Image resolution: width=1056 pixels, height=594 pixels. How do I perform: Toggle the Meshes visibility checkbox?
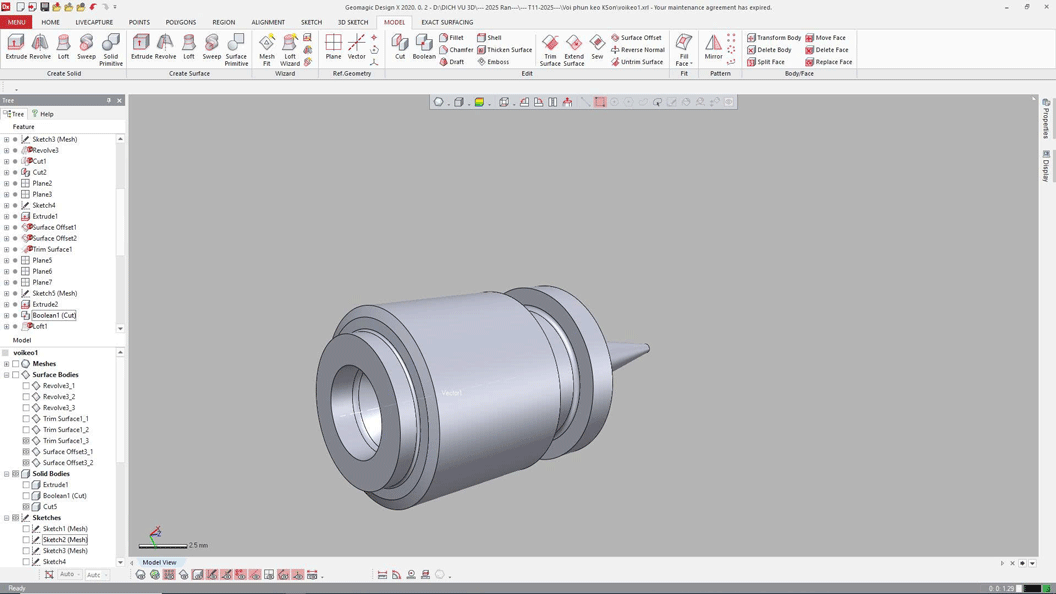point(15,364)
